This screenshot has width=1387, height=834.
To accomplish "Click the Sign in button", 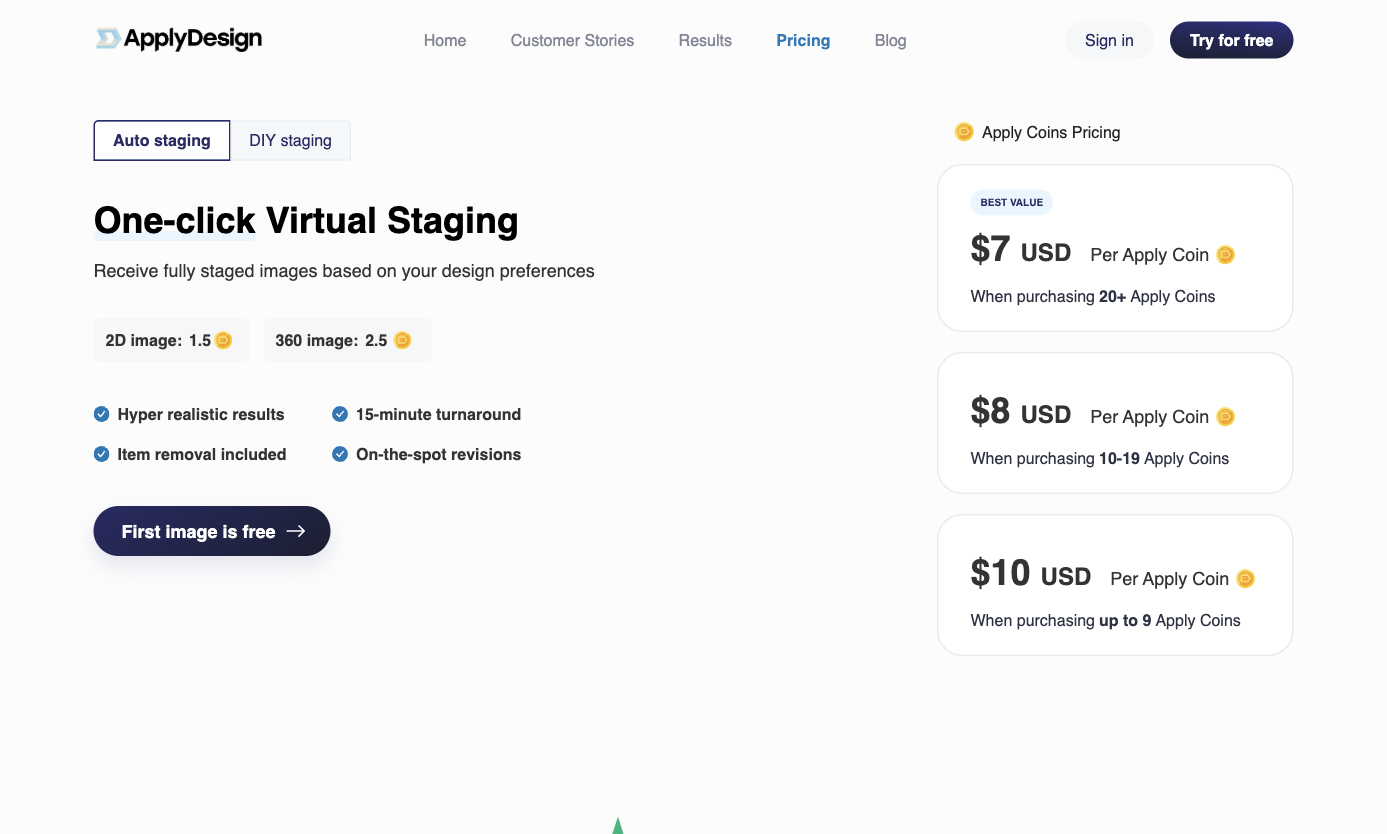I will (1109, 40).
